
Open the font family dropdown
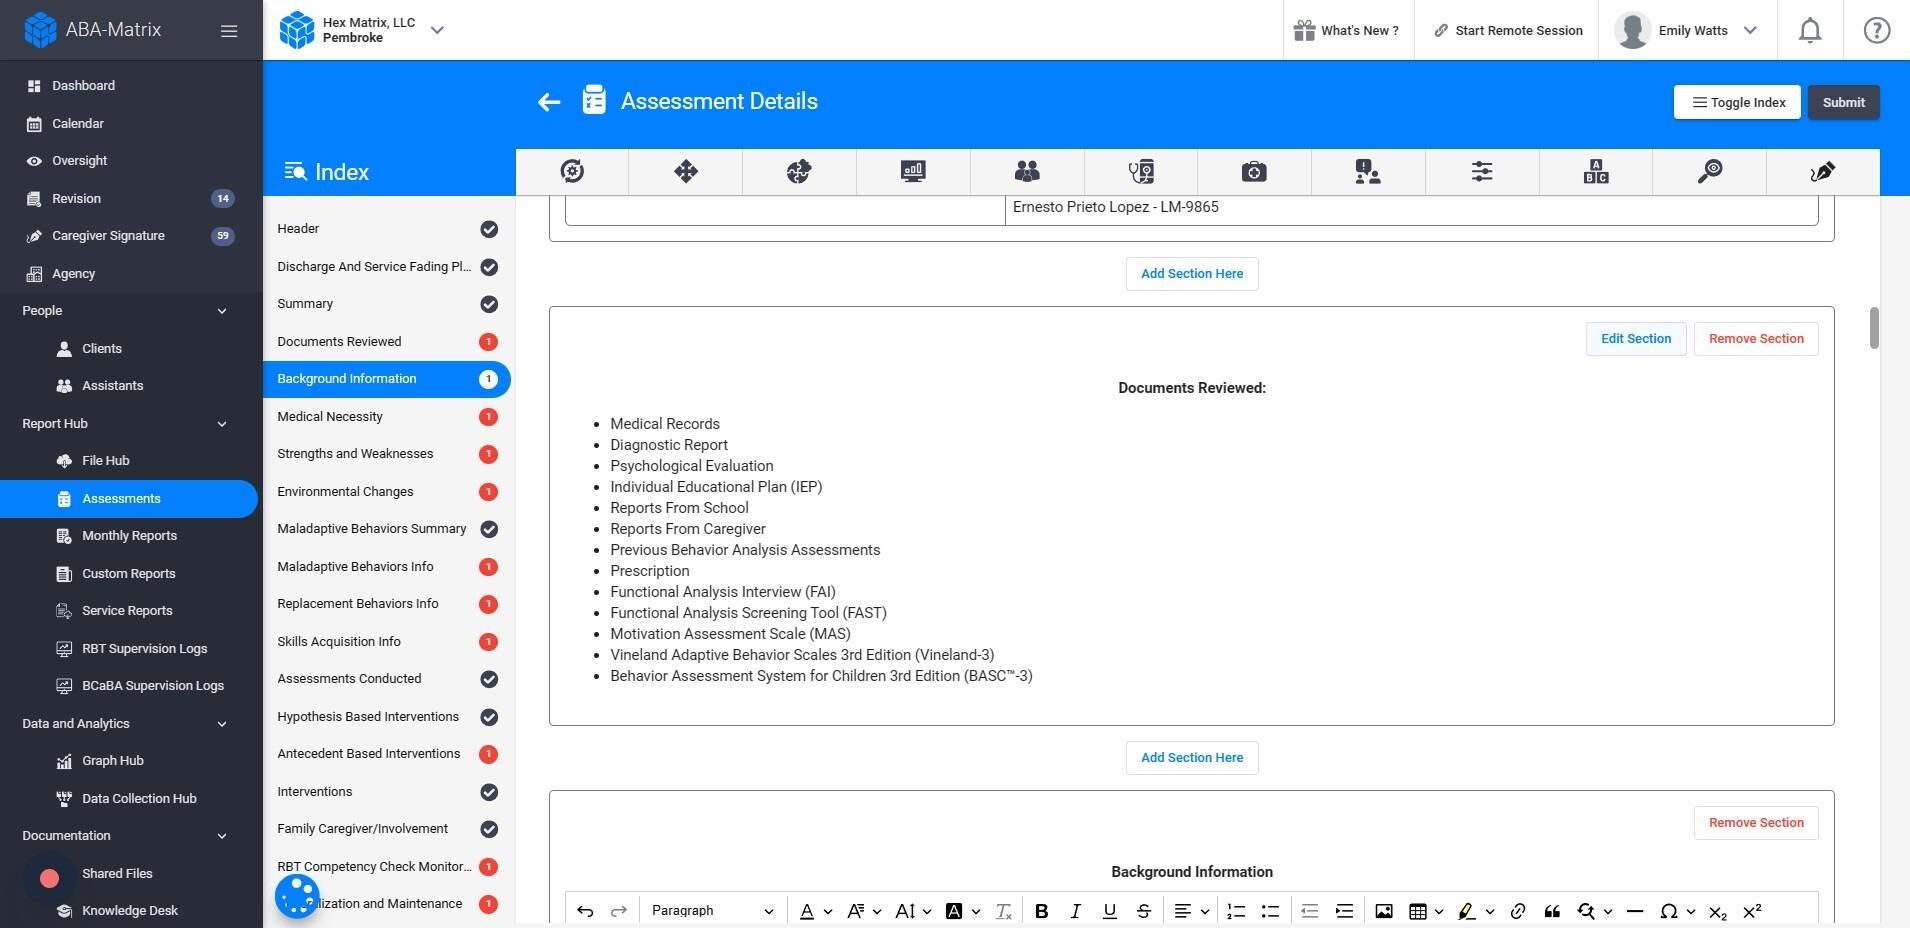tap(865, 911)
